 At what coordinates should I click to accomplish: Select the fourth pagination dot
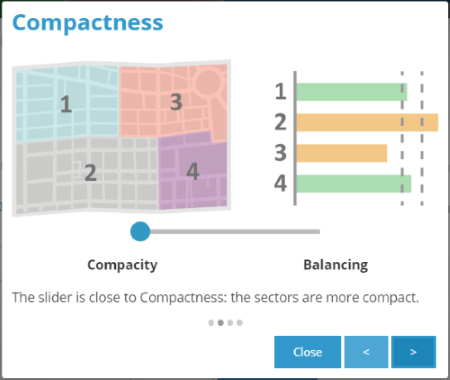tap(239, 323)
